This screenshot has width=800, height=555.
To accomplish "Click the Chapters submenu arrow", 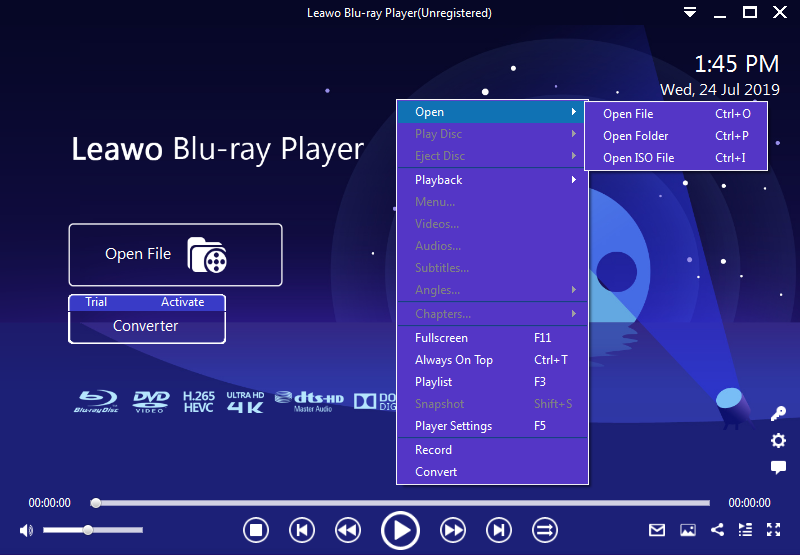I will point(574,314).
